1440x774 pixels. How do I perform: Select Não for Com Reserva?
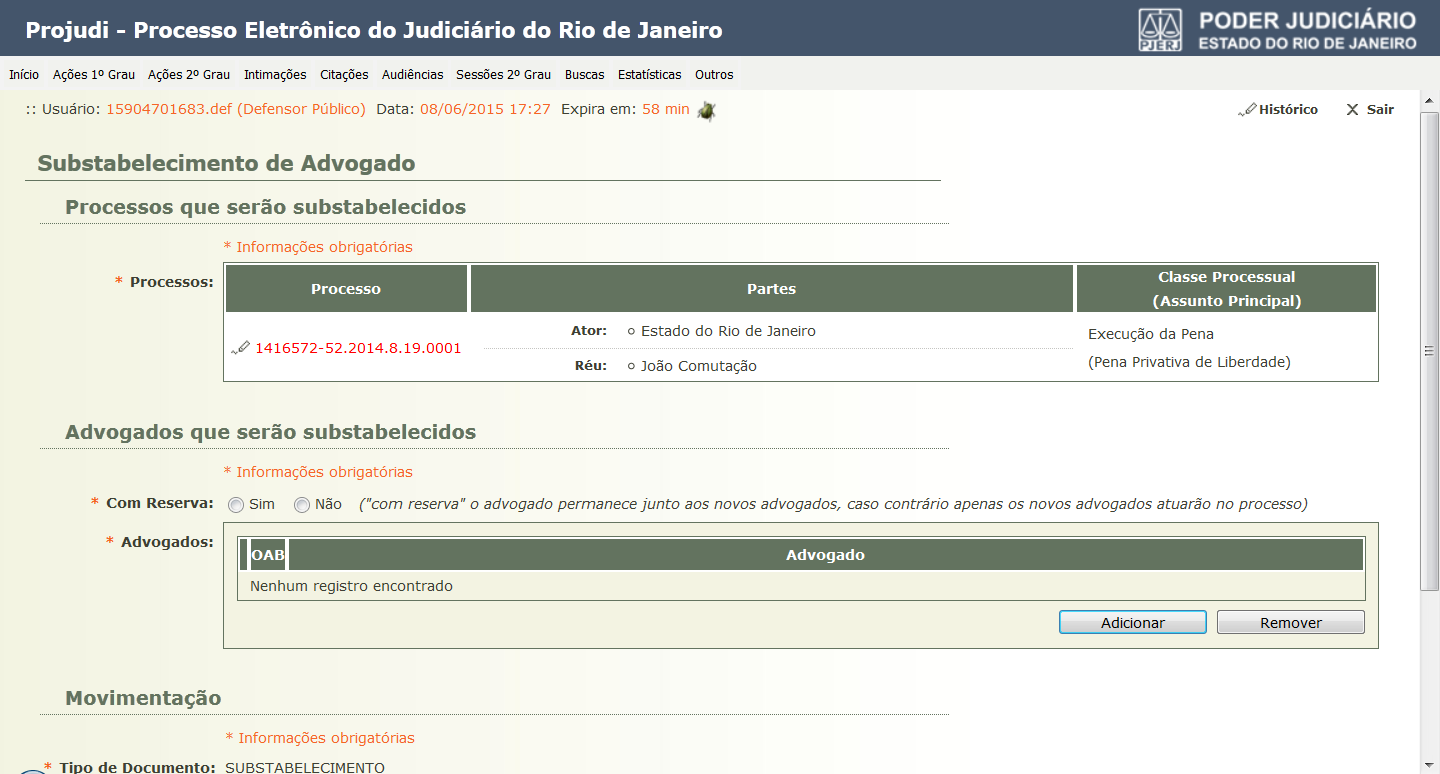302,505
